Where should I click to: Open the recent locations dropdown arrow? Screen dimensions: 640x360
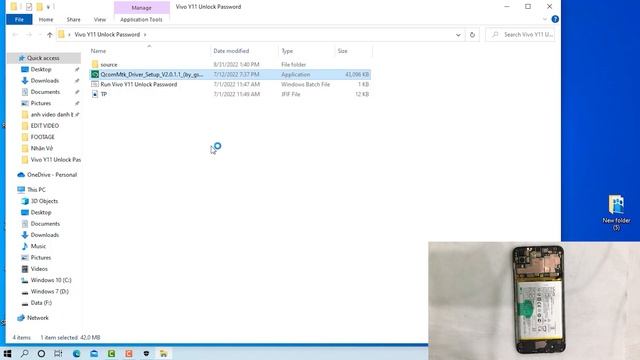tap(40, 35)
